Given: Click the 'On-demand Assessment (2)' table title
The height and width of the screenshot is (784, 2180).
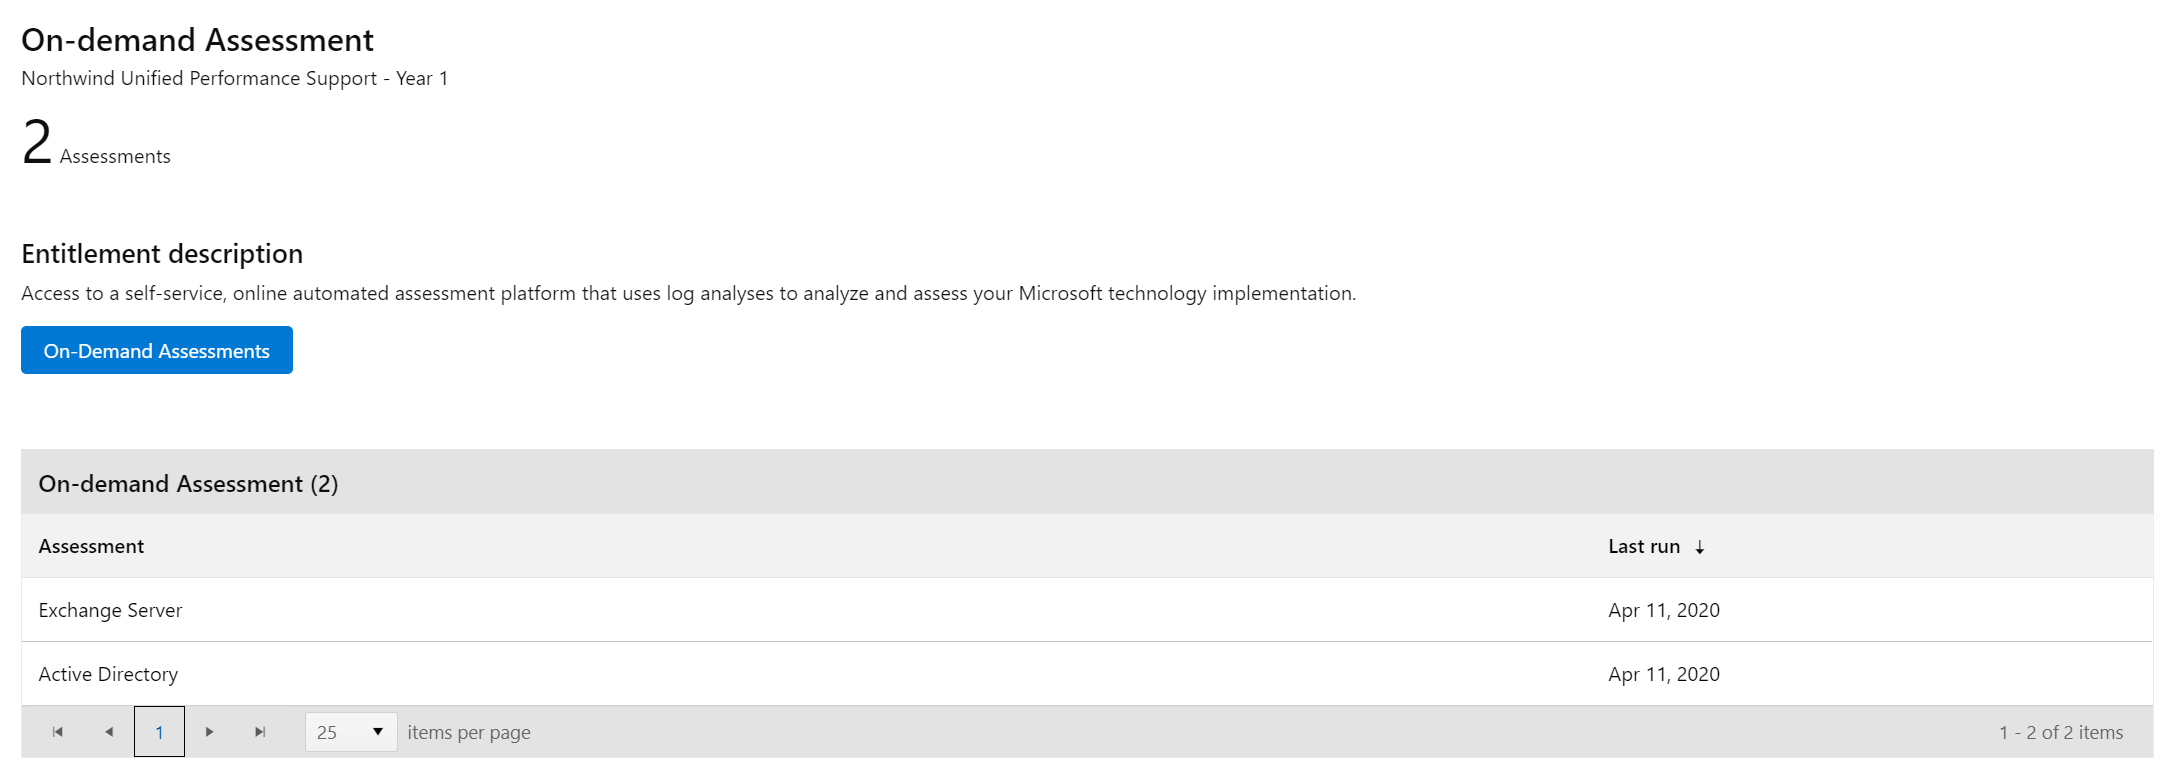Looking at the screenshot, I should tap(189, 484).
